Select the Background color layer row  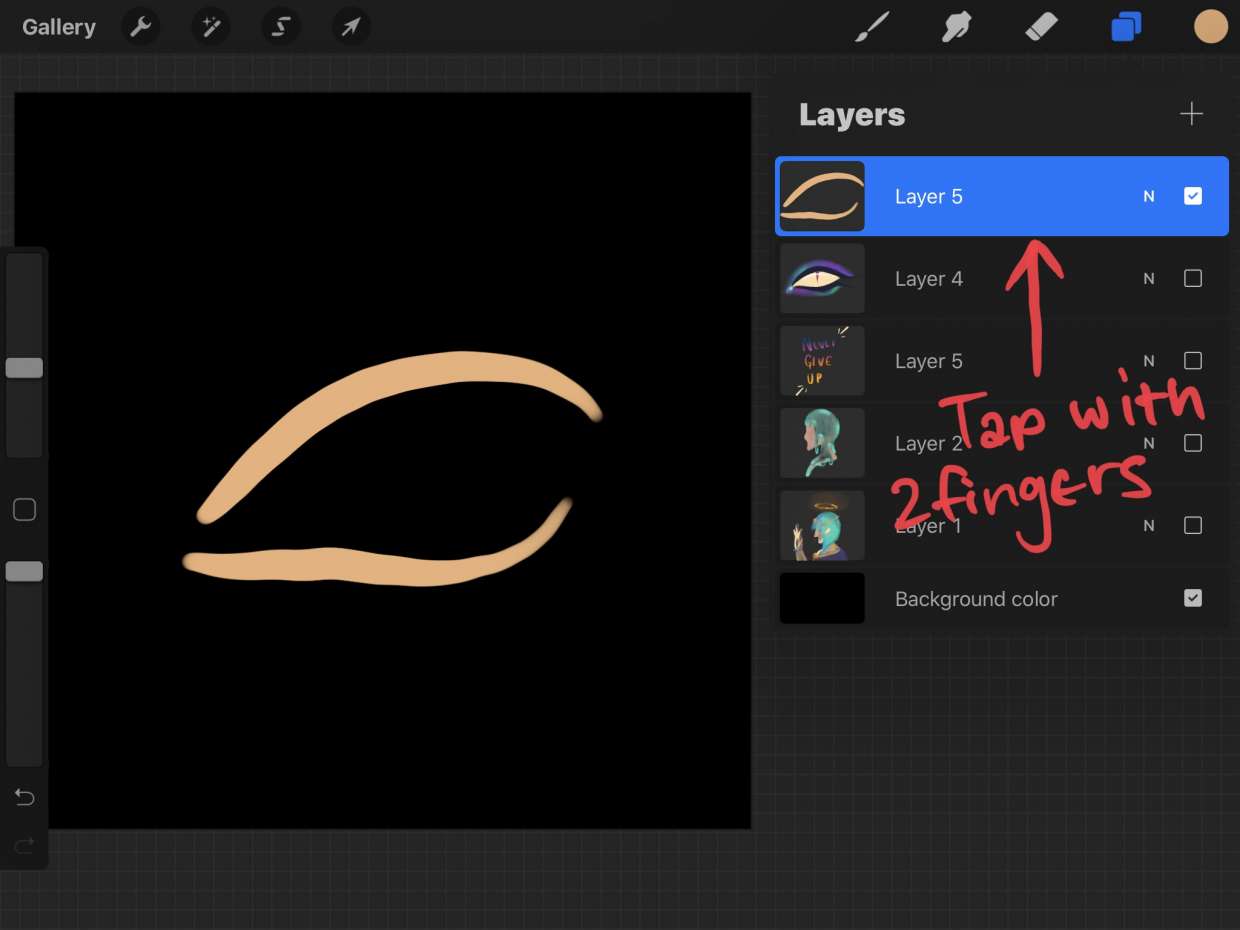[975, 599]
